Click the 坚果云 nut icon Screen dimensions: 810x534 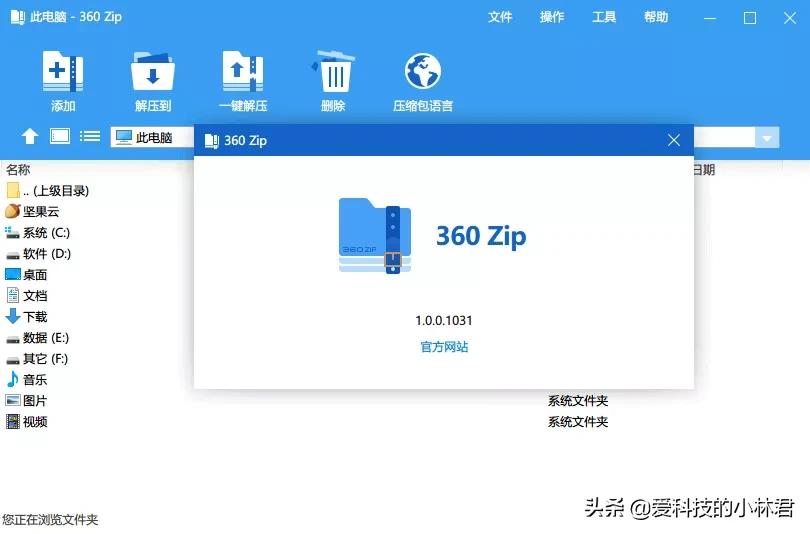[x=12, y=211]
